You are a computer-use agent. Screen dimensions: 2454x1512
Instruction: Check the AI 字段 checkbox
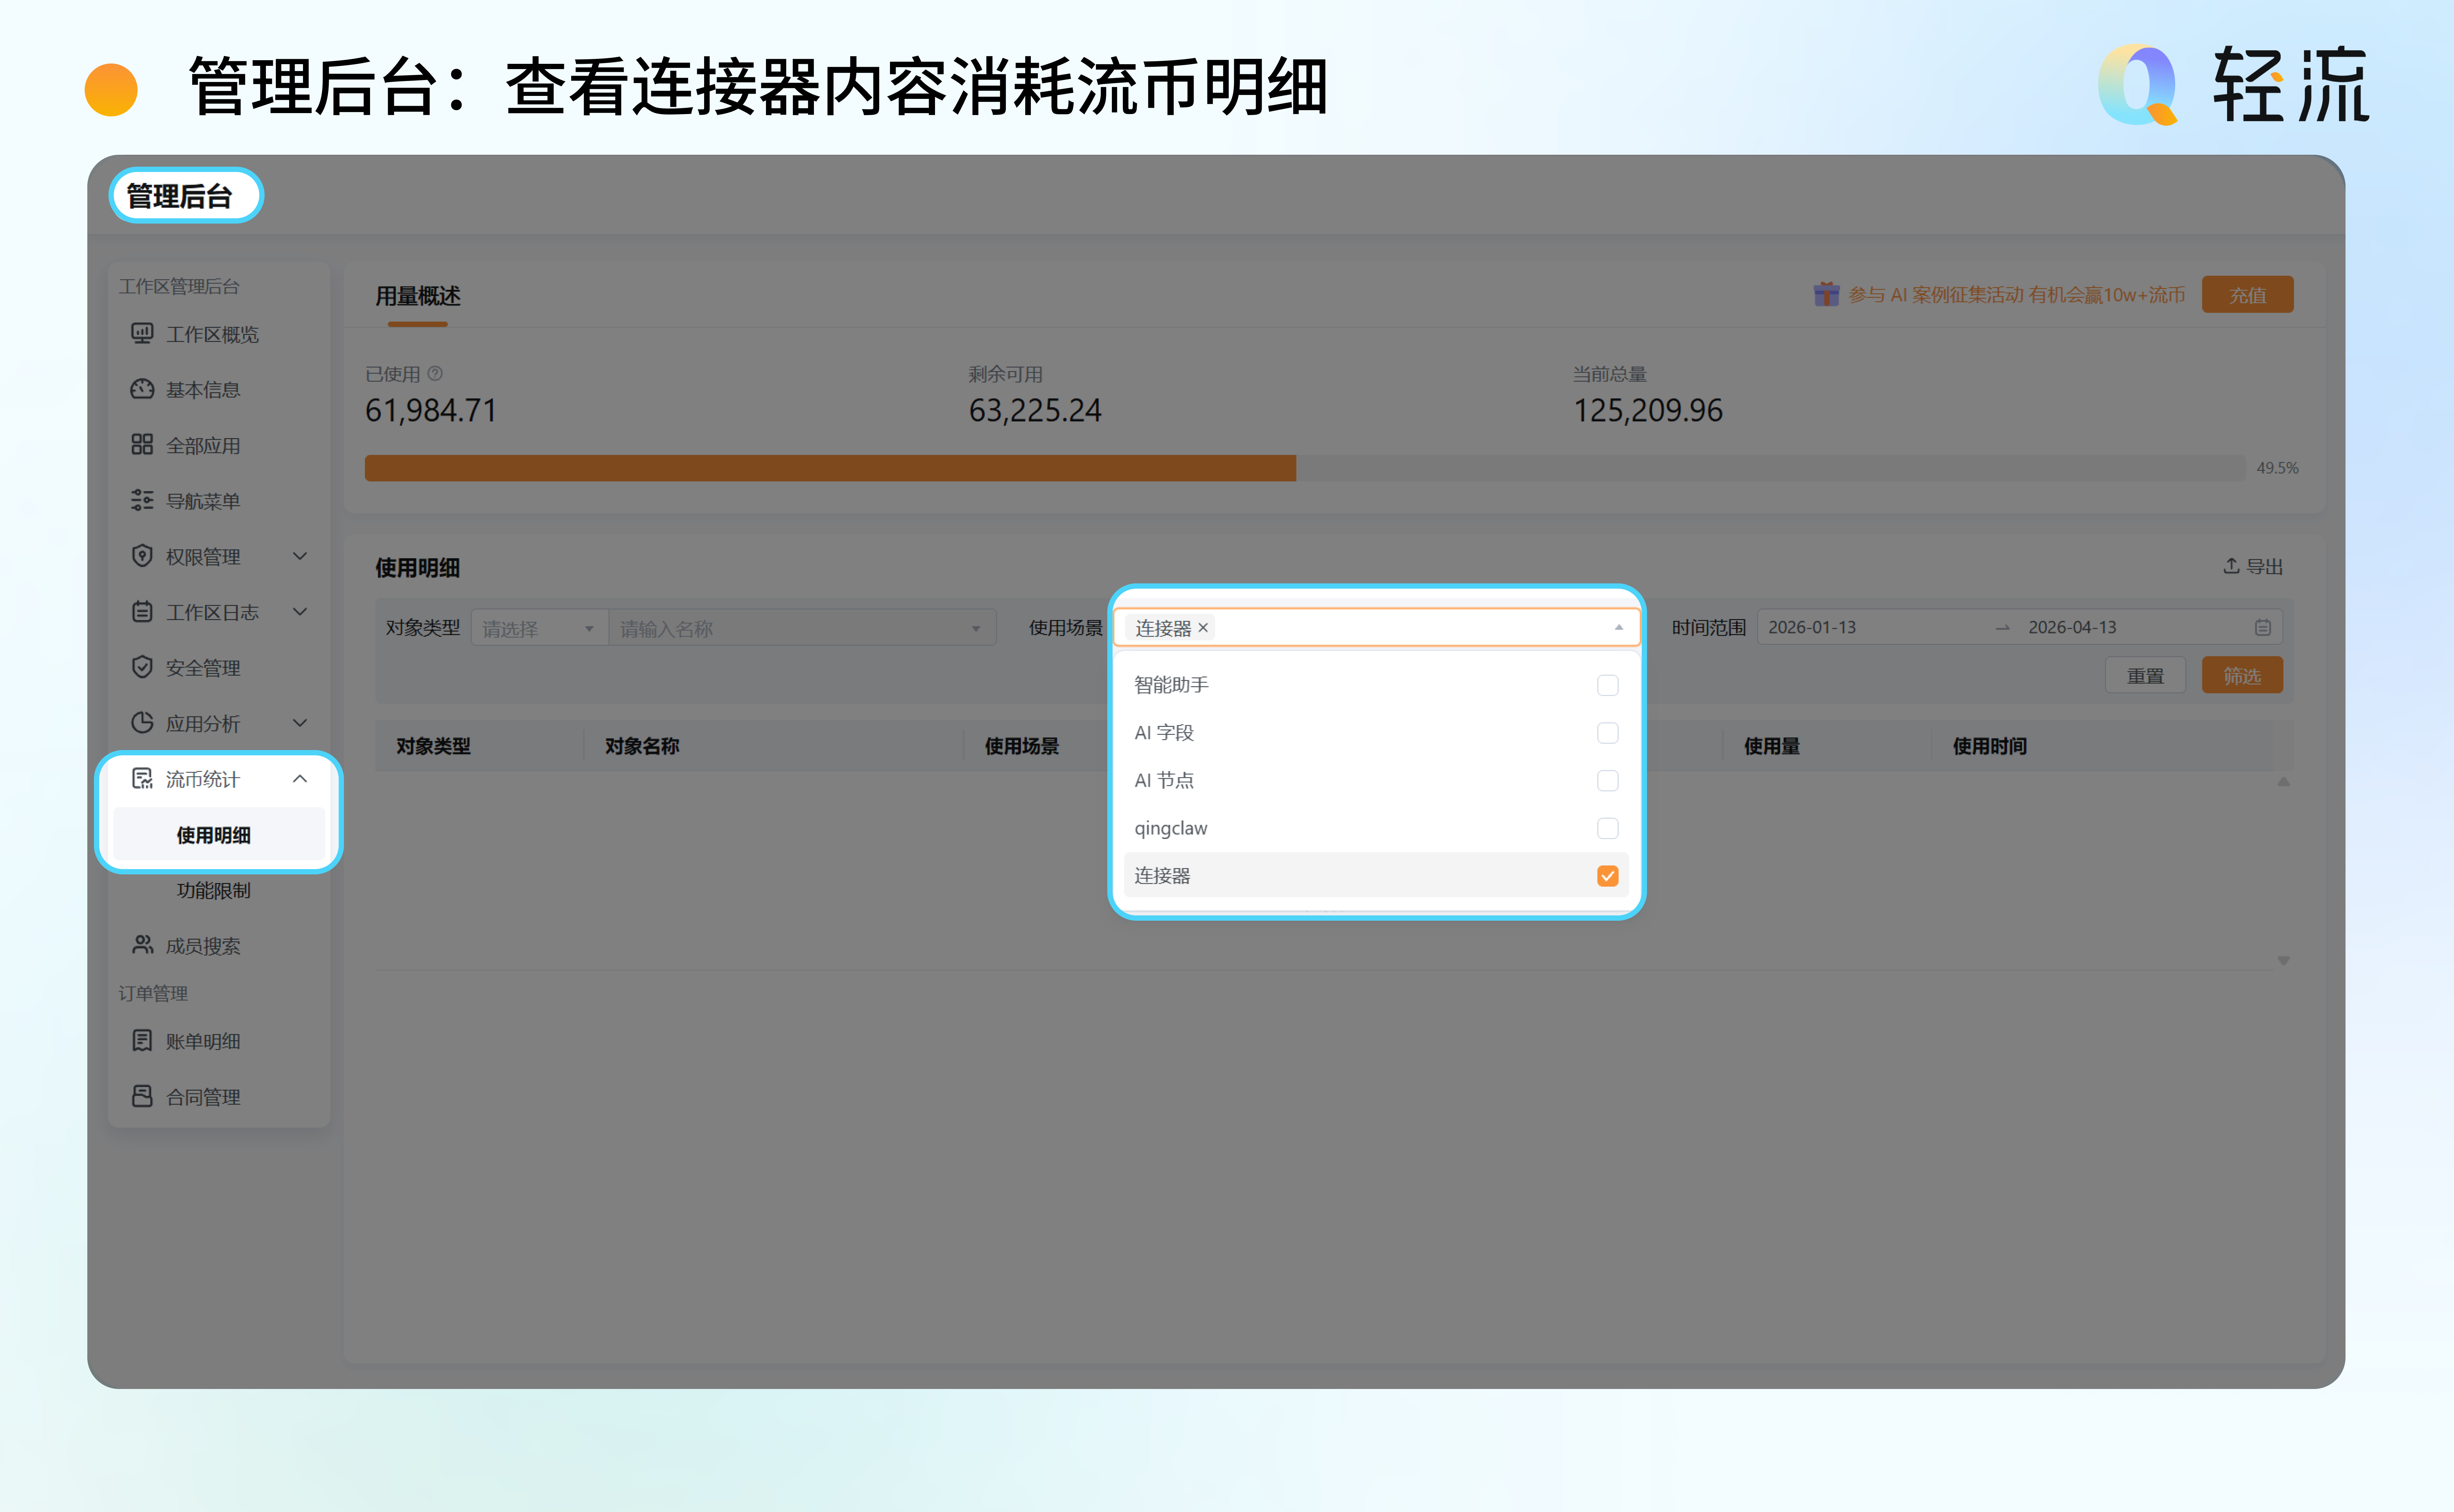point(1607,733)
